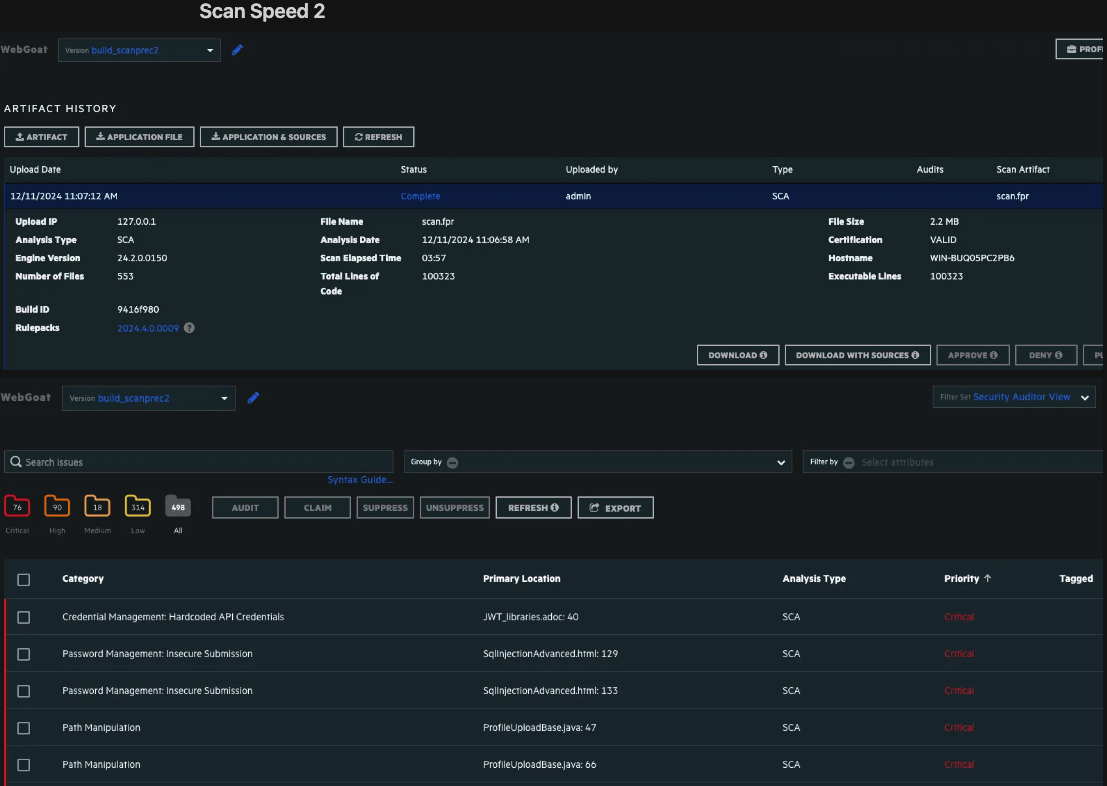Screen dimensions: 1107x786
Task: Open the build_scanprec2 version dropdown
Action: click(x=139, y=48)
